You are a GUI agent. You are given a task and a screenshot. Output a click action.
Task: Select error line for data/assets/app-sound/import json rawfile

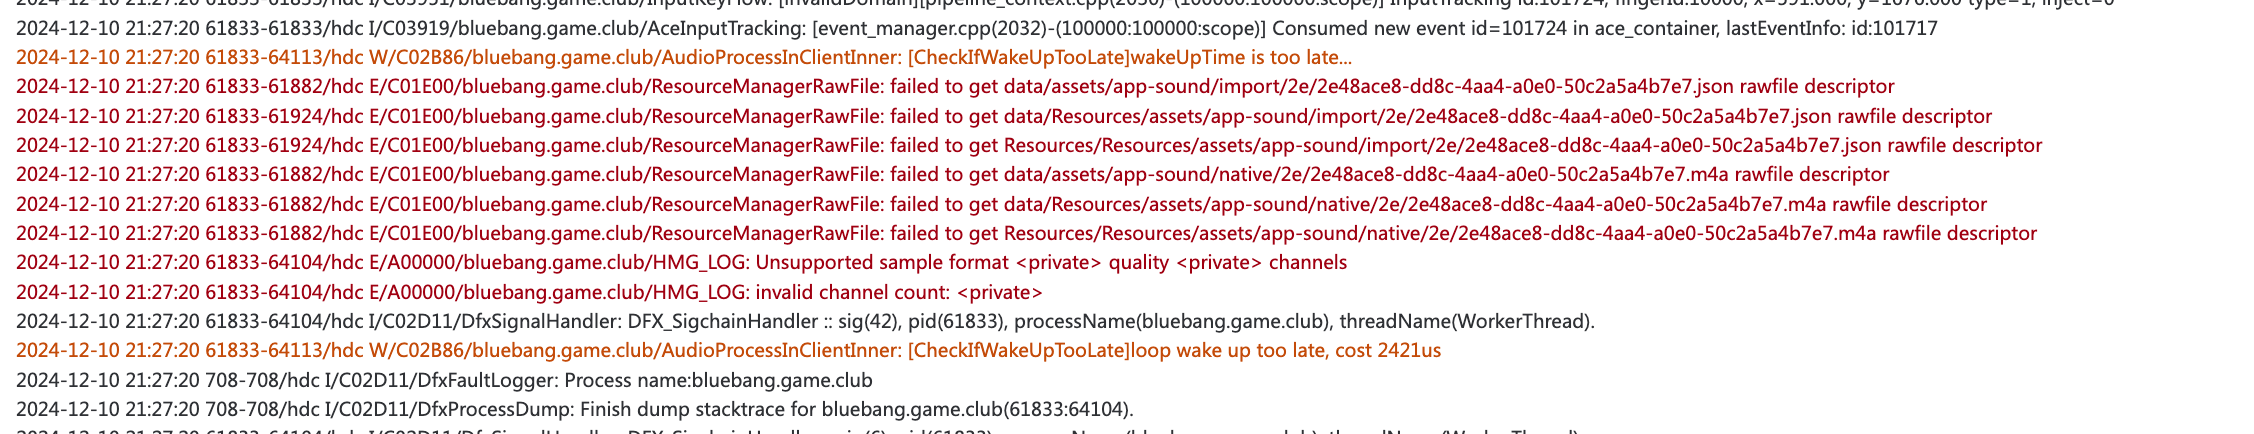click(955, 87)
